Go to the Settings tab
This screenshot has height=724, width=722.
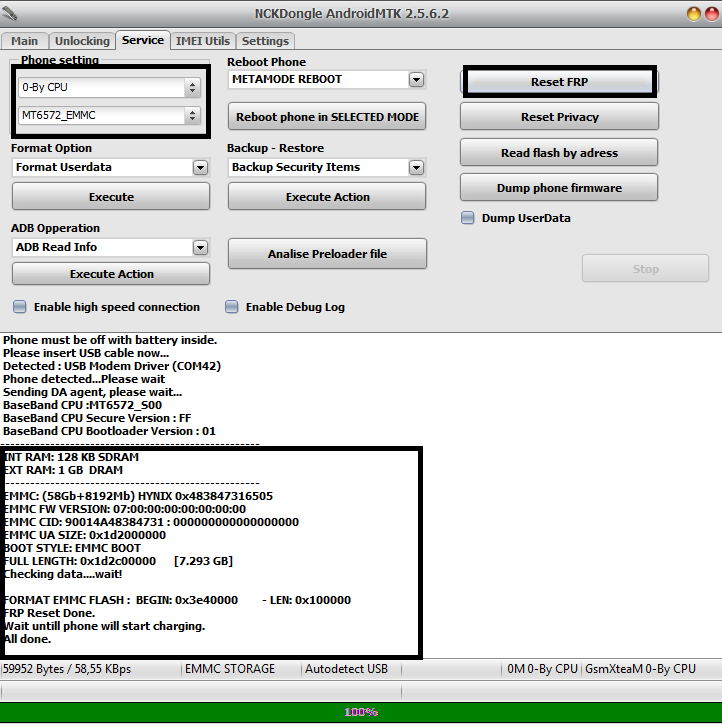pos(265,41)
